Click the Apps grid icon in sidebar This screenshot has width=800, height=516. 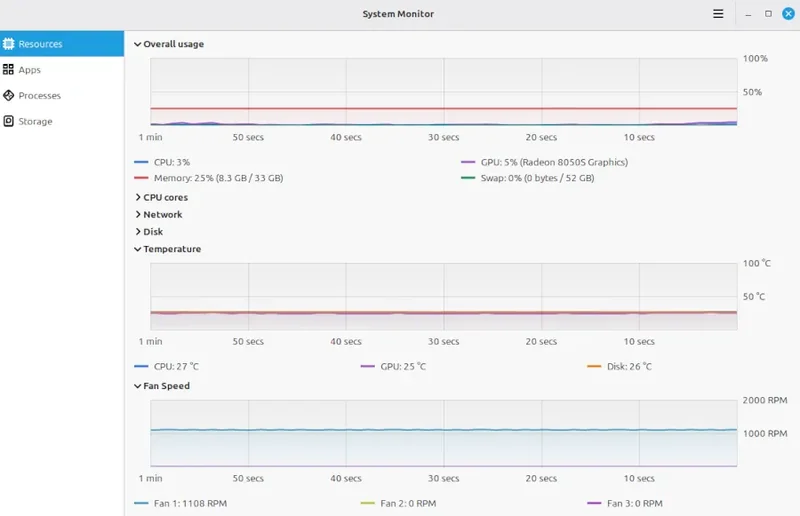click(8, 69)
